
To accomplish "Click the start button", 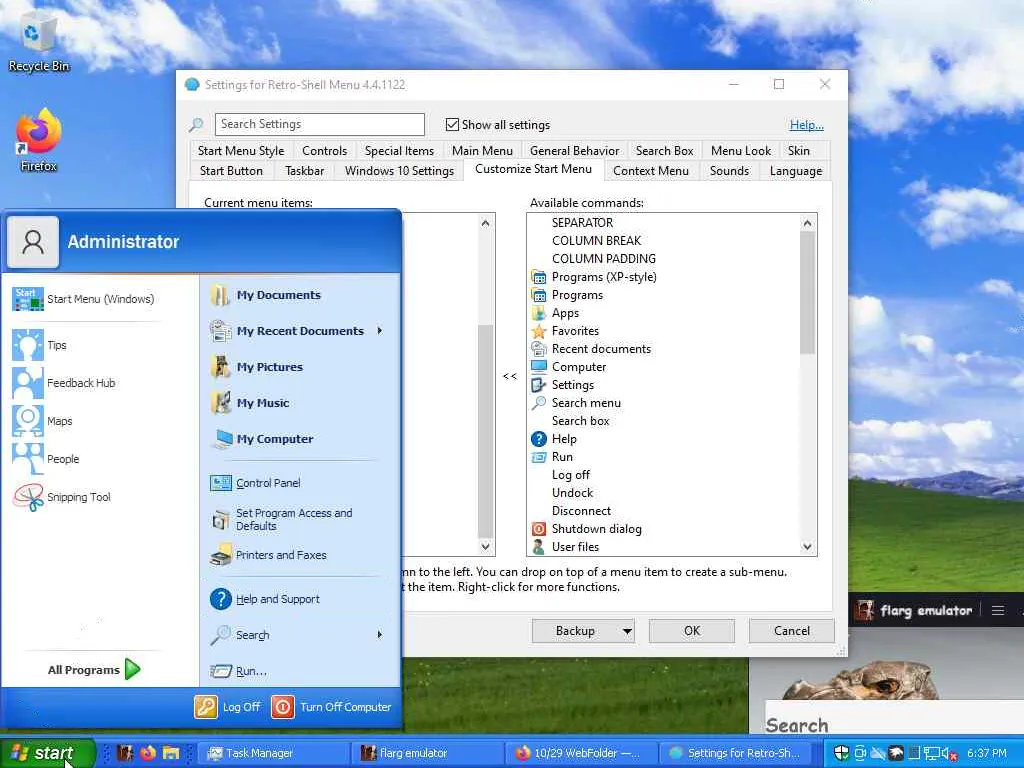I will [x=47, y=753].
